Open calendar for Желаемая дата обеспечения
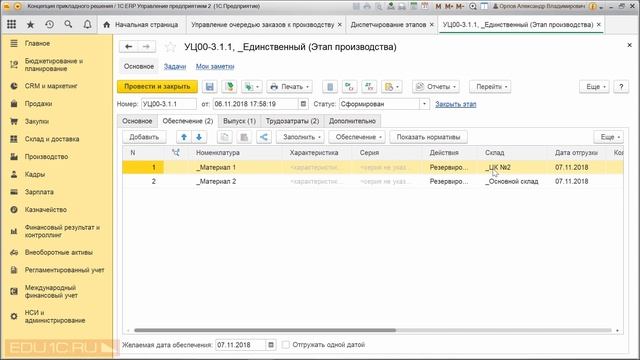640x360 pixels. click(271, 345)
